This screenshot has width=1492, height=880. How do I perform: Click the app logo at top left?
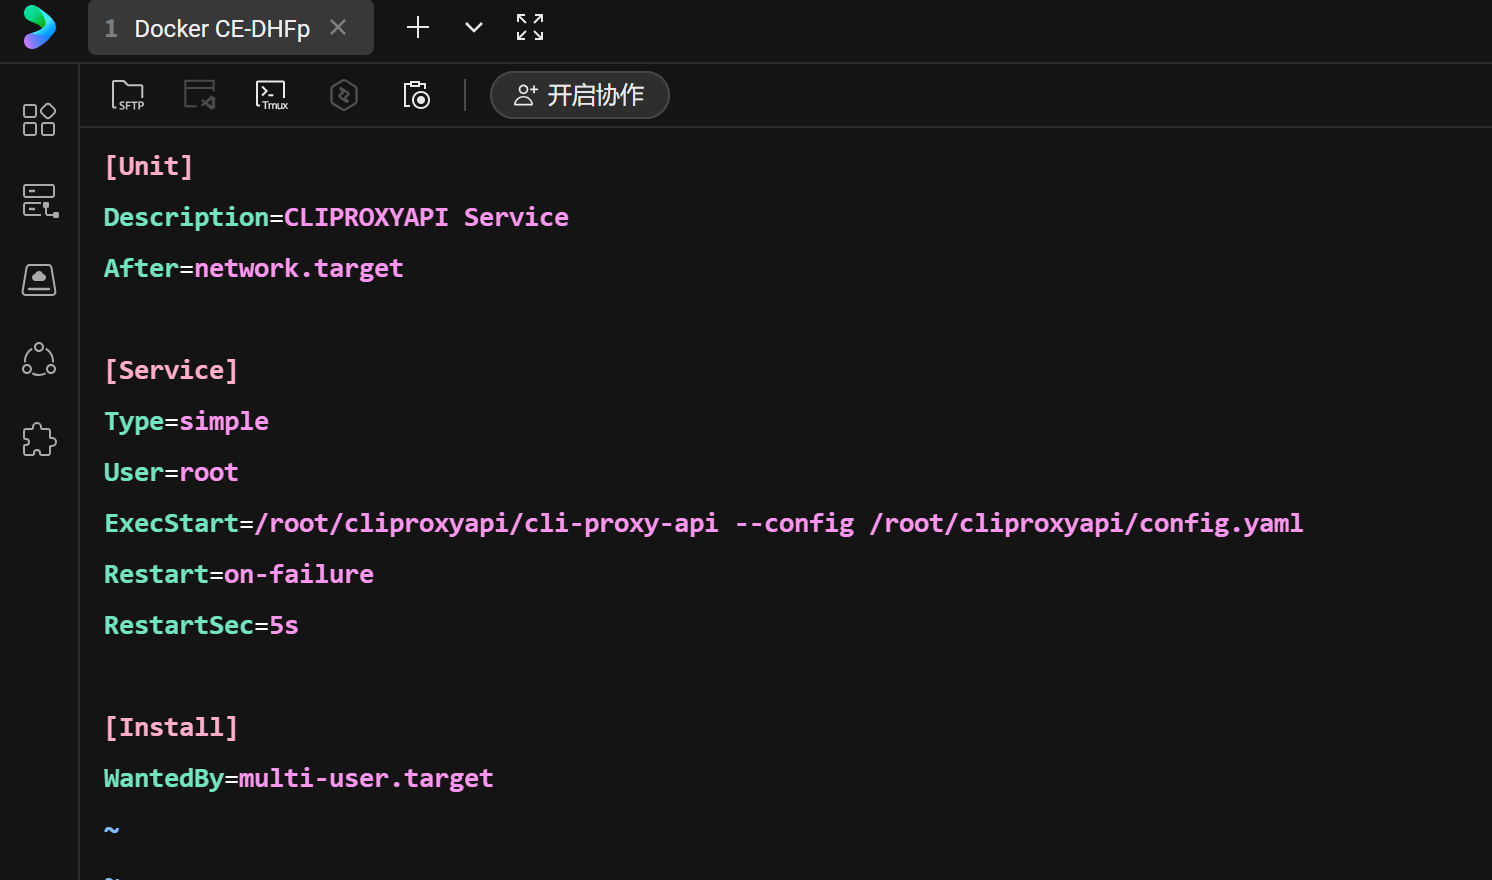(x=39, y=27)
